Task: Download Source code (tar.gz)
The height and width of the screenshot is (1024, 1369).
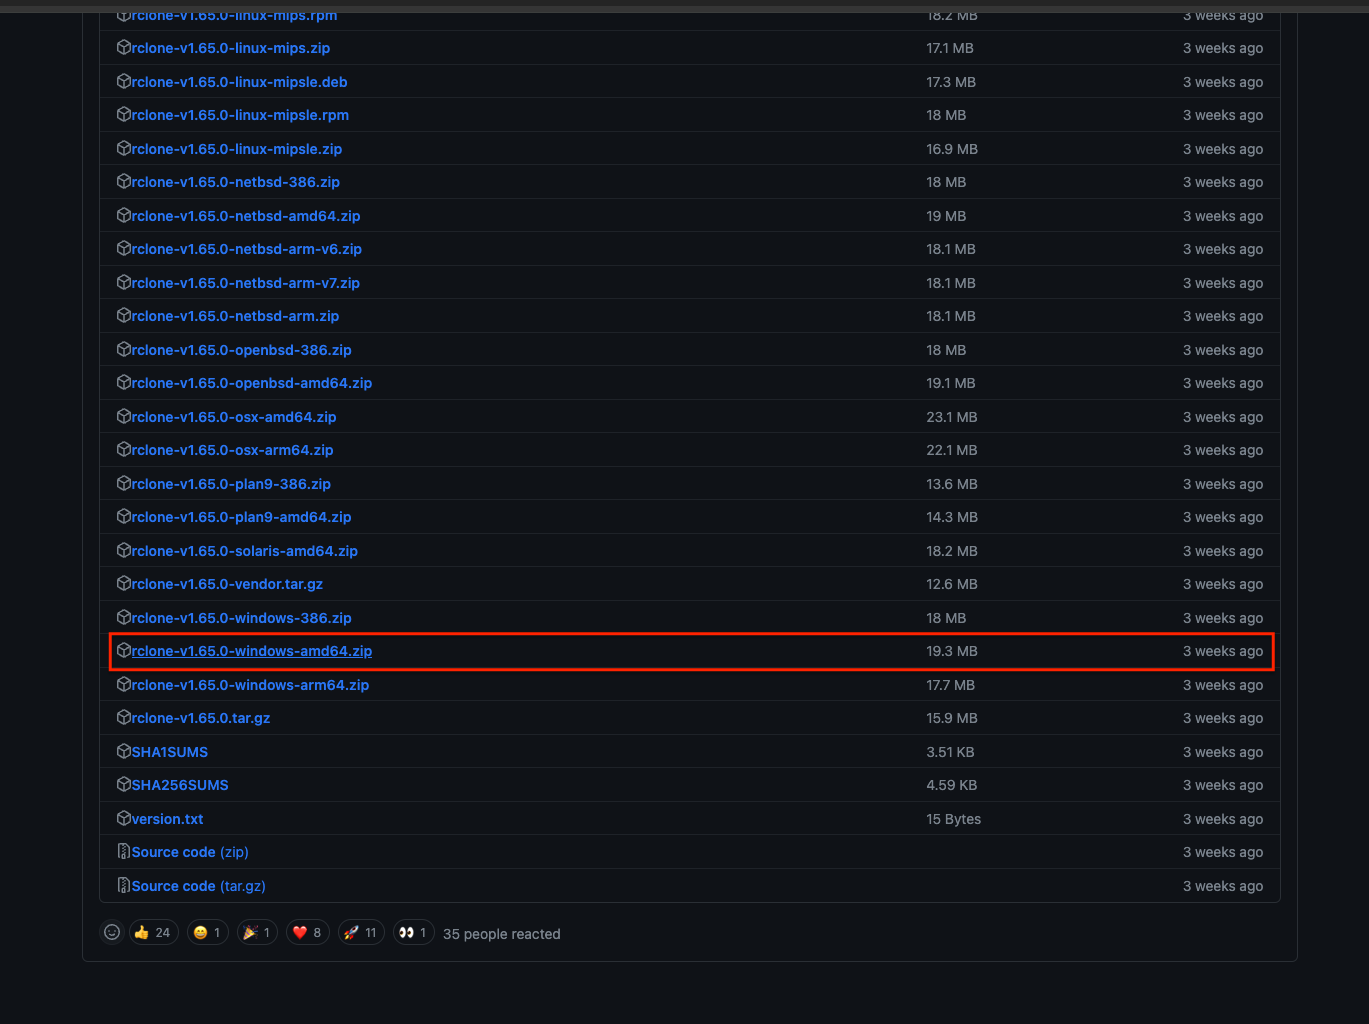Action: 198,886
